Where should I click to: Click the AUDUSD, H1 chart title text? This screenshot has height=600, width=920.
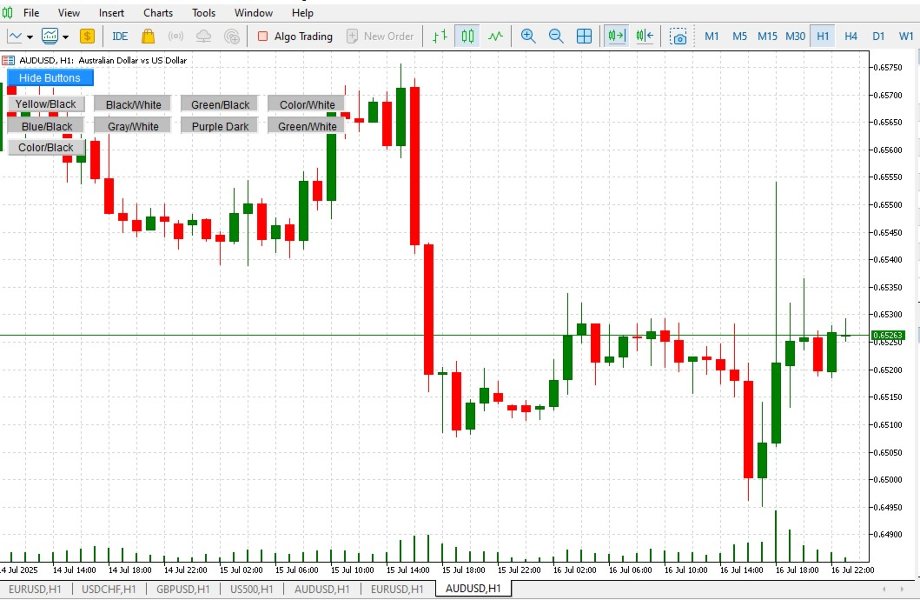pos(103,60)
